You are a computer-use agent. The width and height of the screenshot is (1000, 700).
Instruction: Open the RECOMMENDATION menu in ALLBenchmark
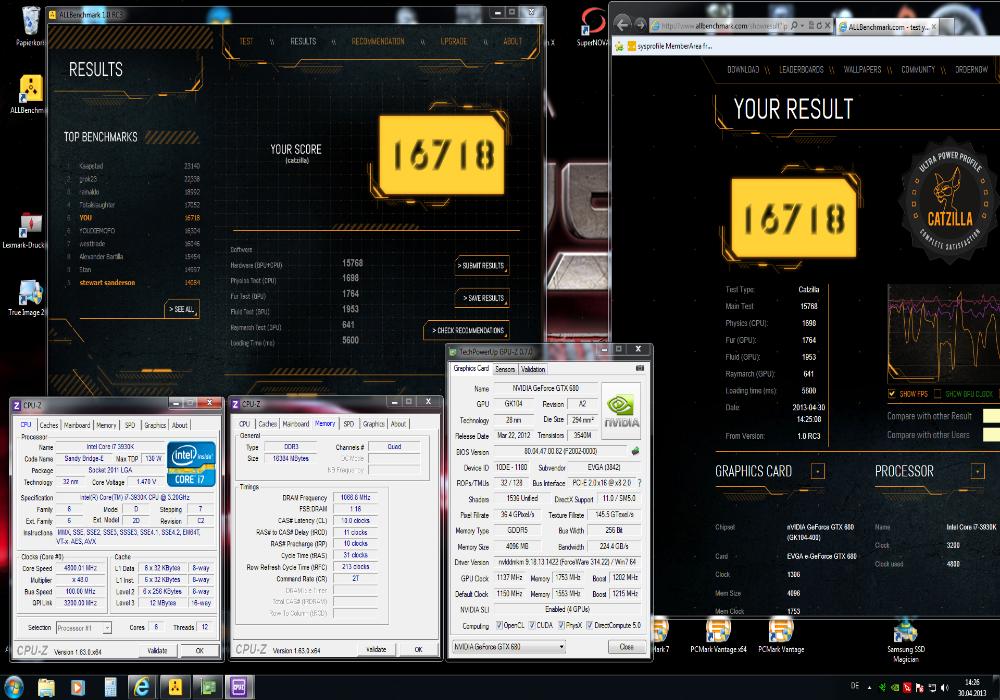(378, 41)
